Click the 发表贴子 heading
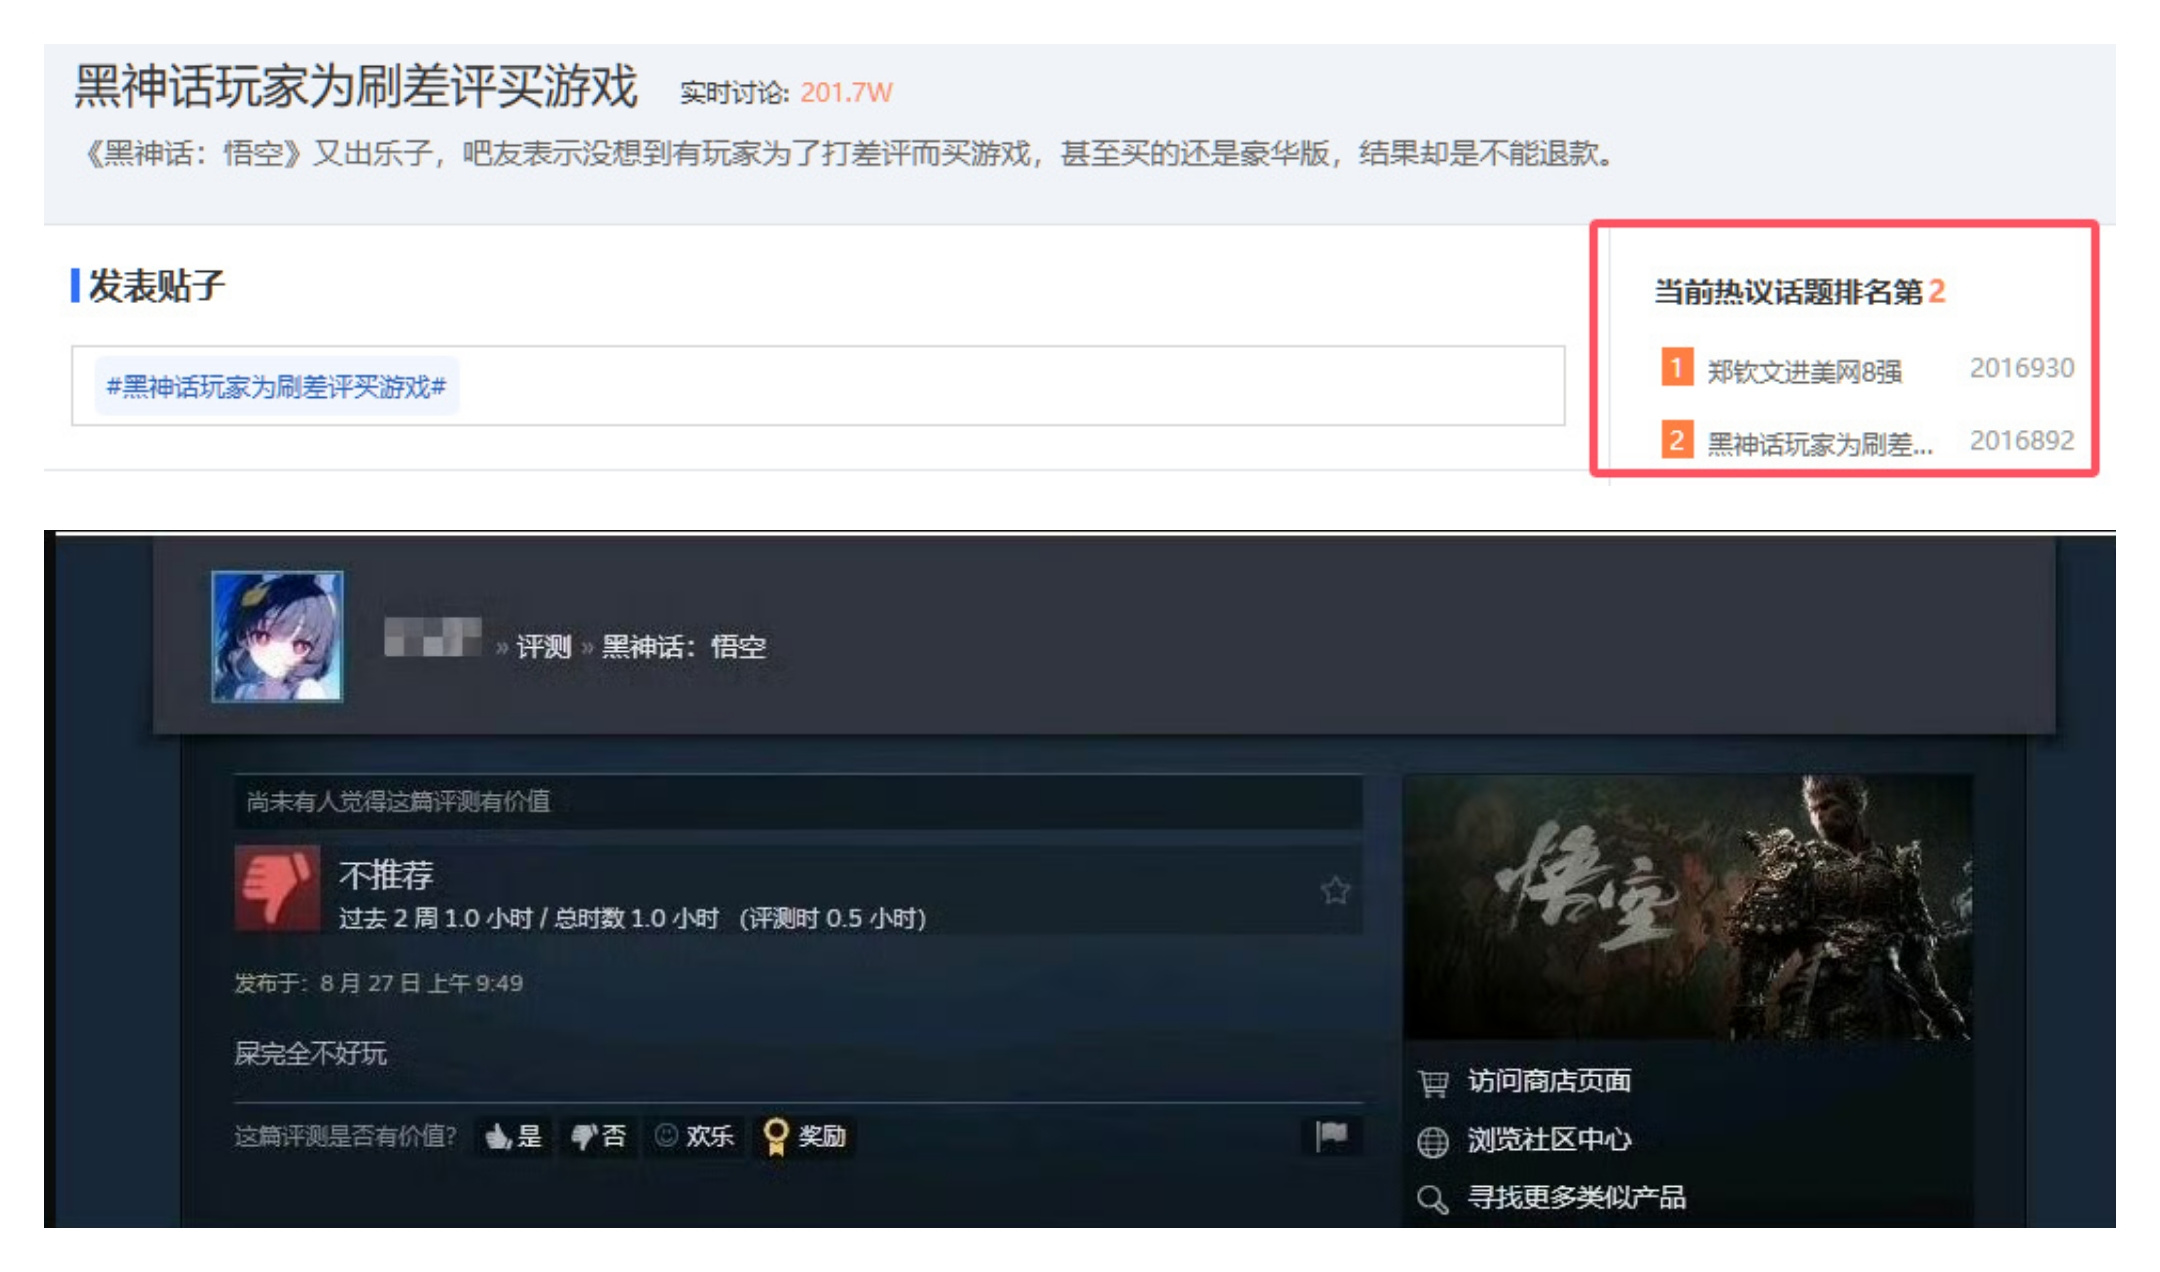Image resolution: width=2160 pixels, height=1272 pixels. tap(157, 286)
